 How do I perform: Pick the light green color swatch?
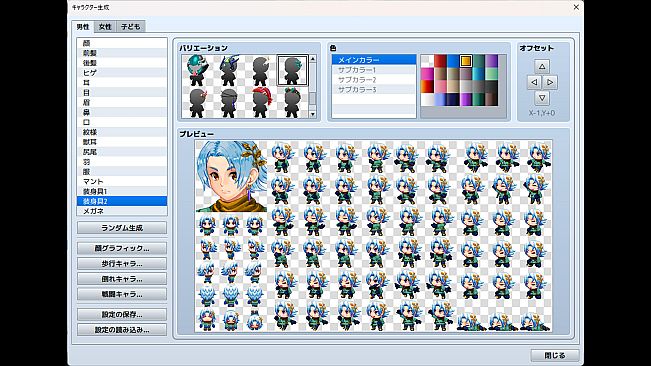492,74
